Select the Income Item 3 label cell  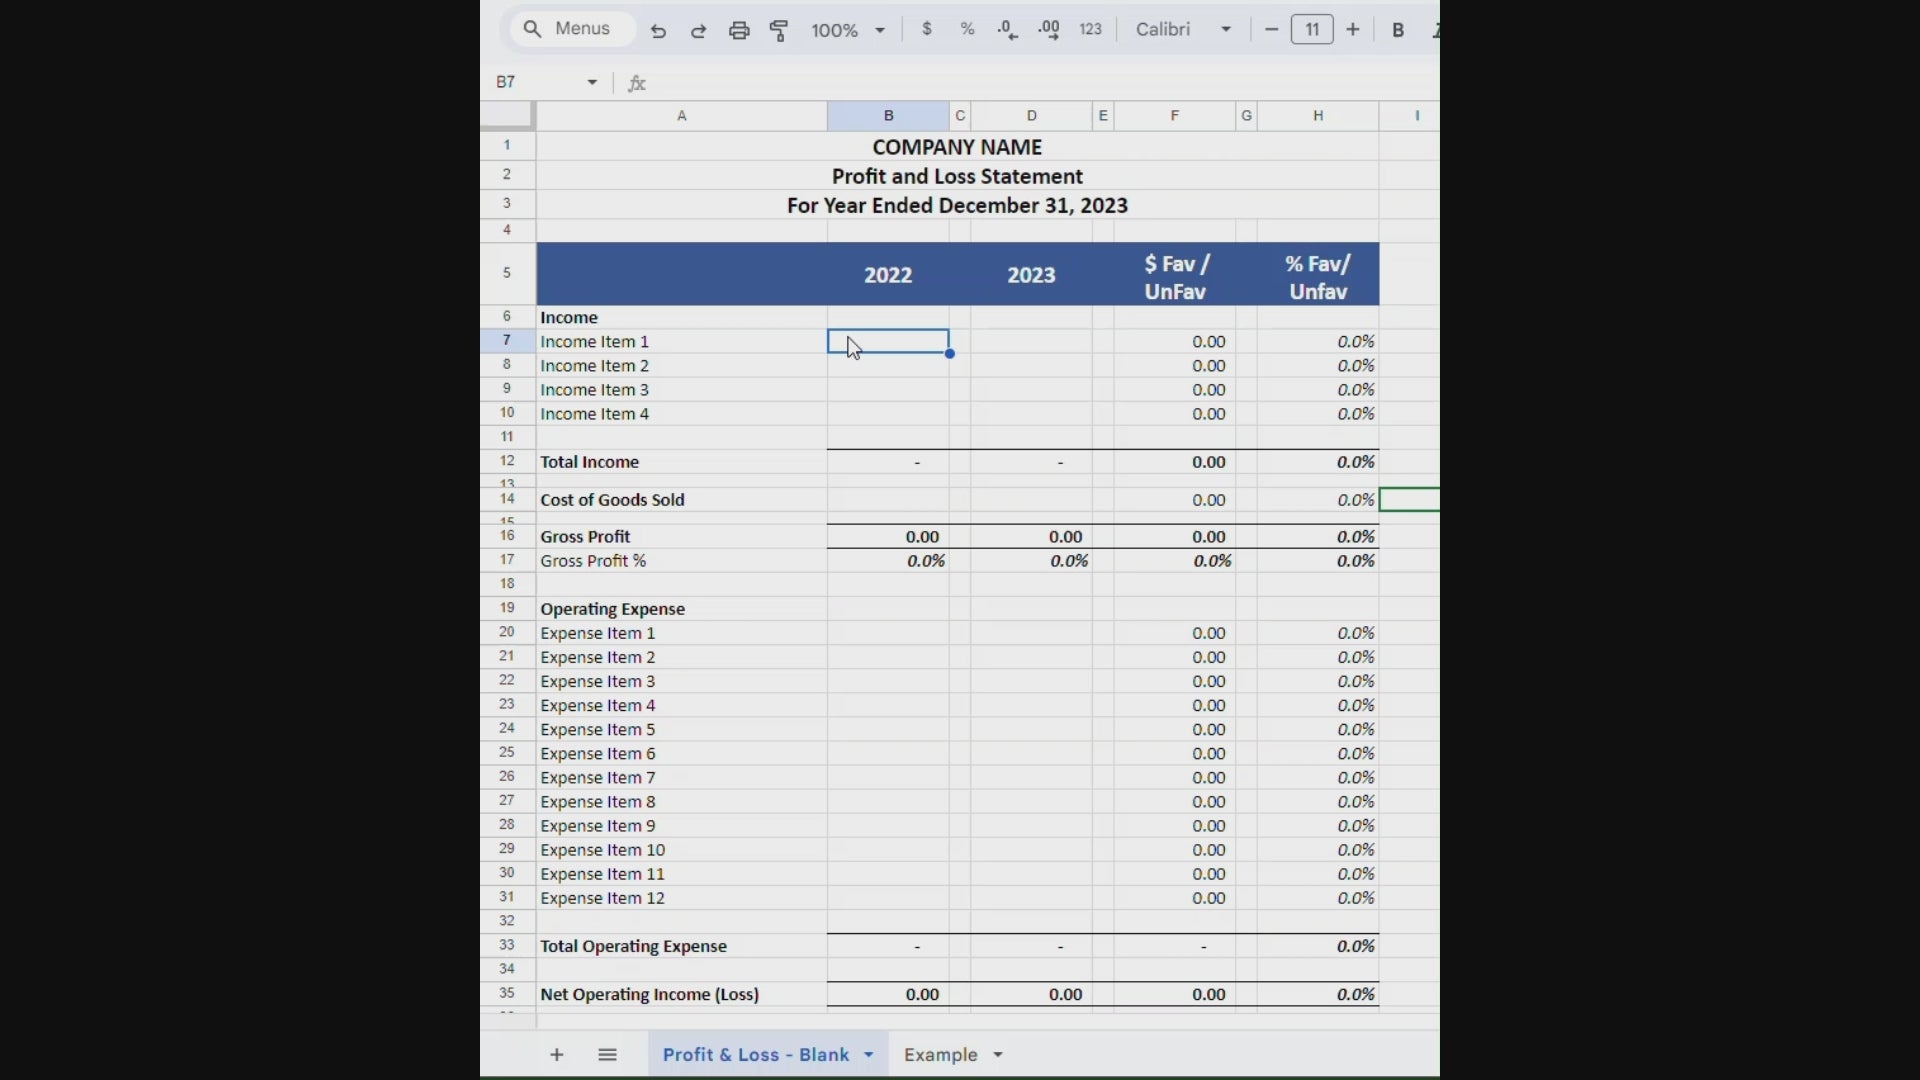point(682,389)
